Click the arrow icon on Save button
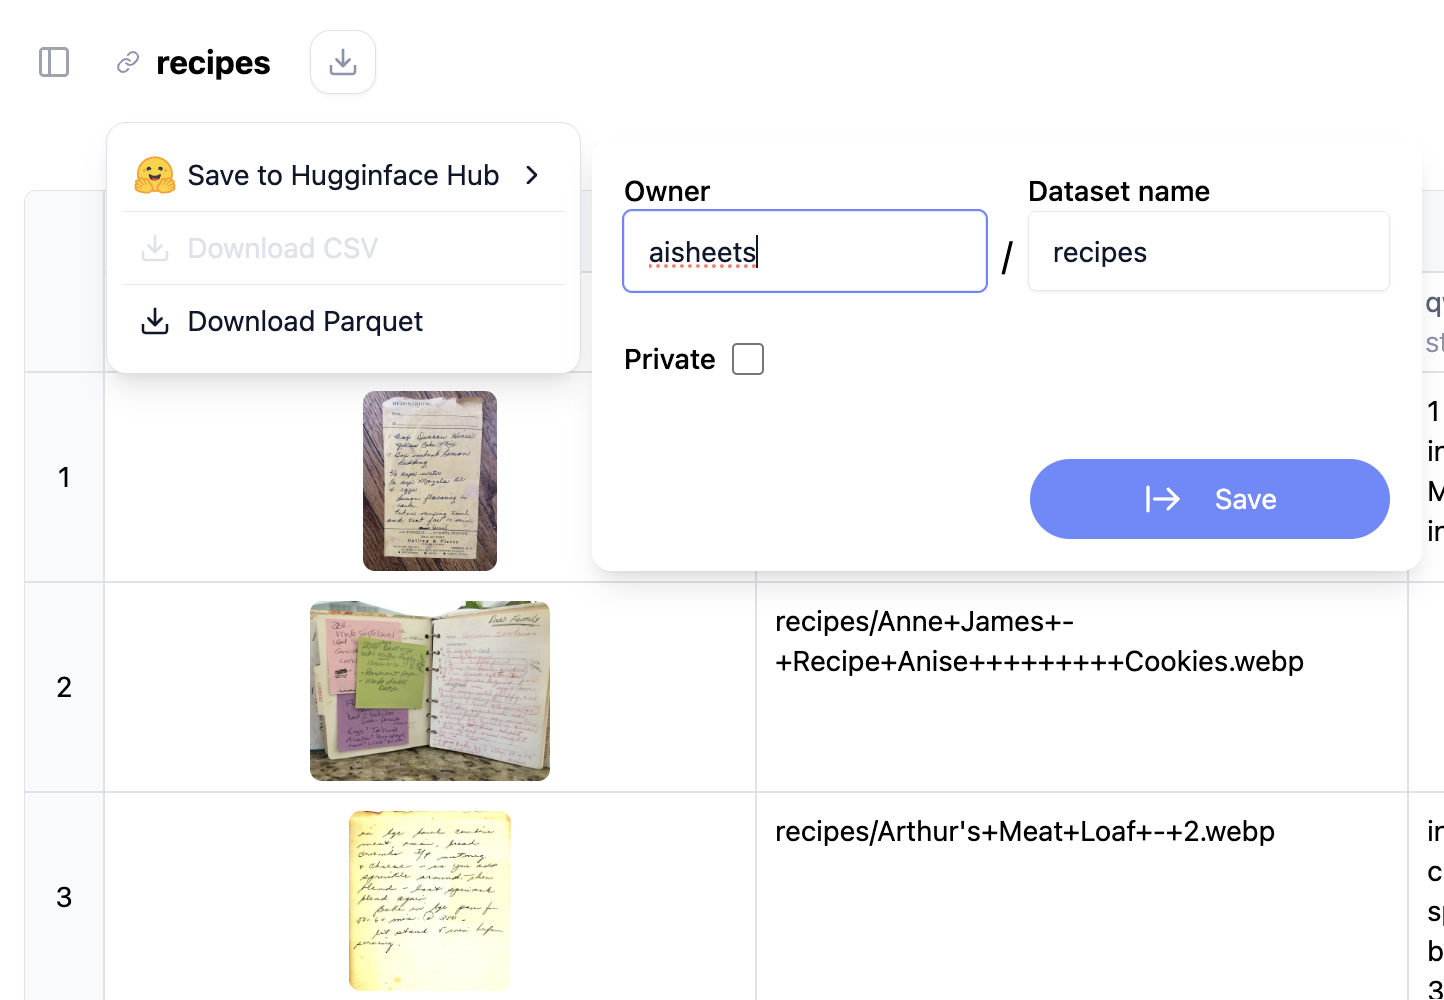Screen dimensions: 1444x1000 pyautogui.click(x=1163, y=499)
